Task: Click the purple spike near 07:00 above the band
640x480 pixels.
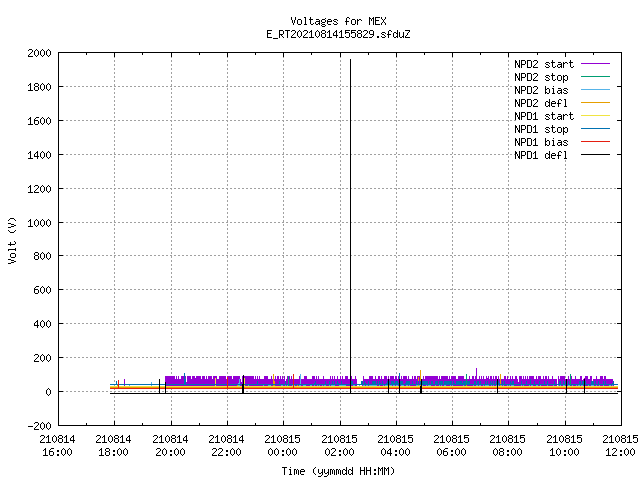Action: tap(476, 372)
